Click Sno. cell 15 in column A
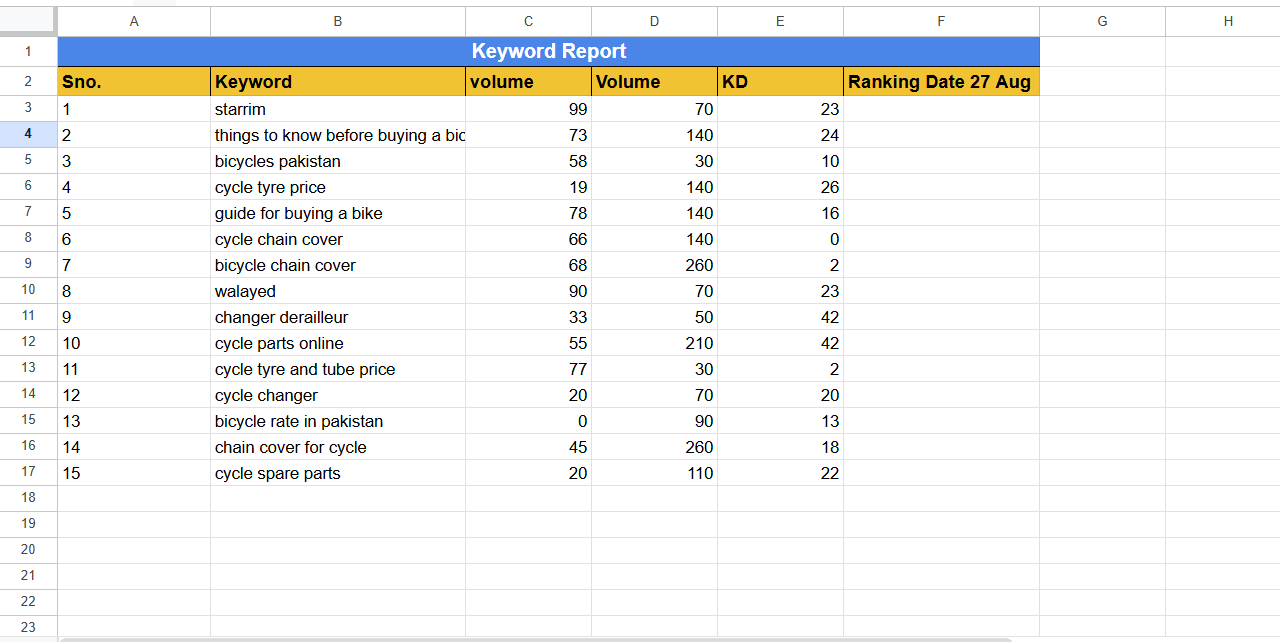Viewport: 1280px width, 642px height. pyautogui.click(x=134, y=473)
